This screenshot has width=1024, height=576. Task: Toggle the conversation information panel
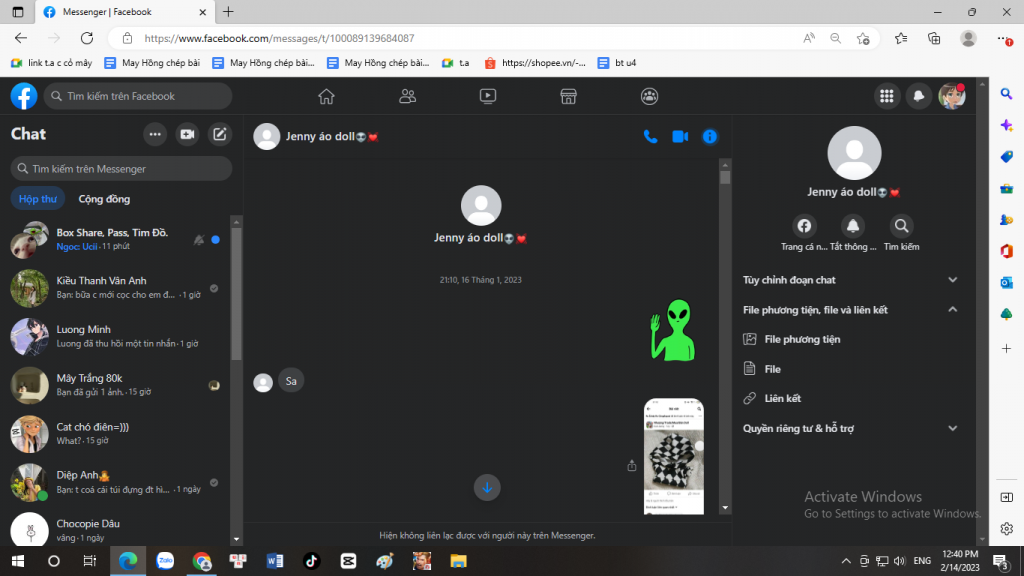(x=710, y=137)
